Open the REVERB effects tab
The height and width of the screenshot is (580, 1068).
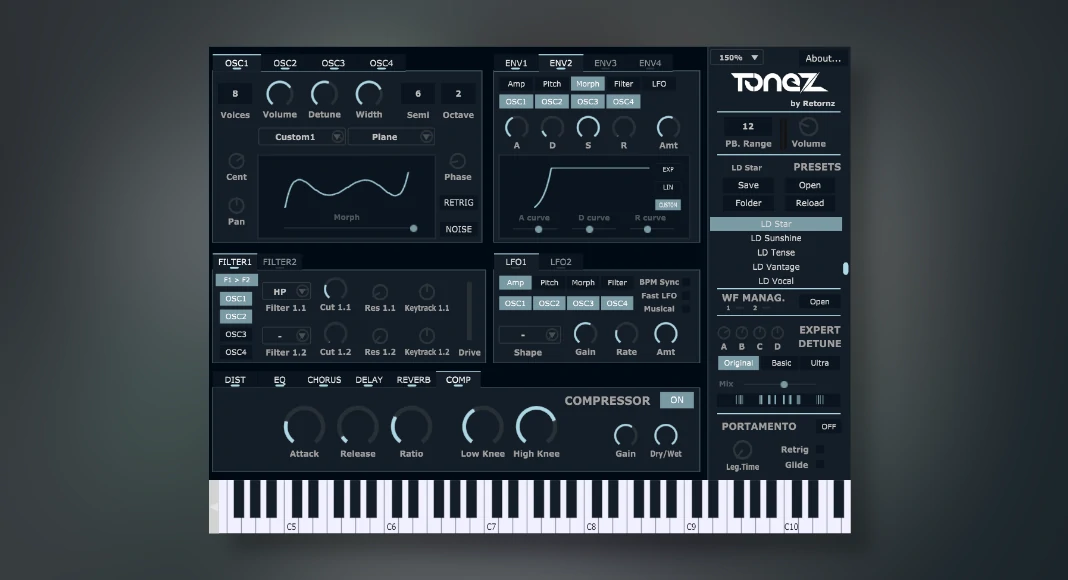[413, 380]
